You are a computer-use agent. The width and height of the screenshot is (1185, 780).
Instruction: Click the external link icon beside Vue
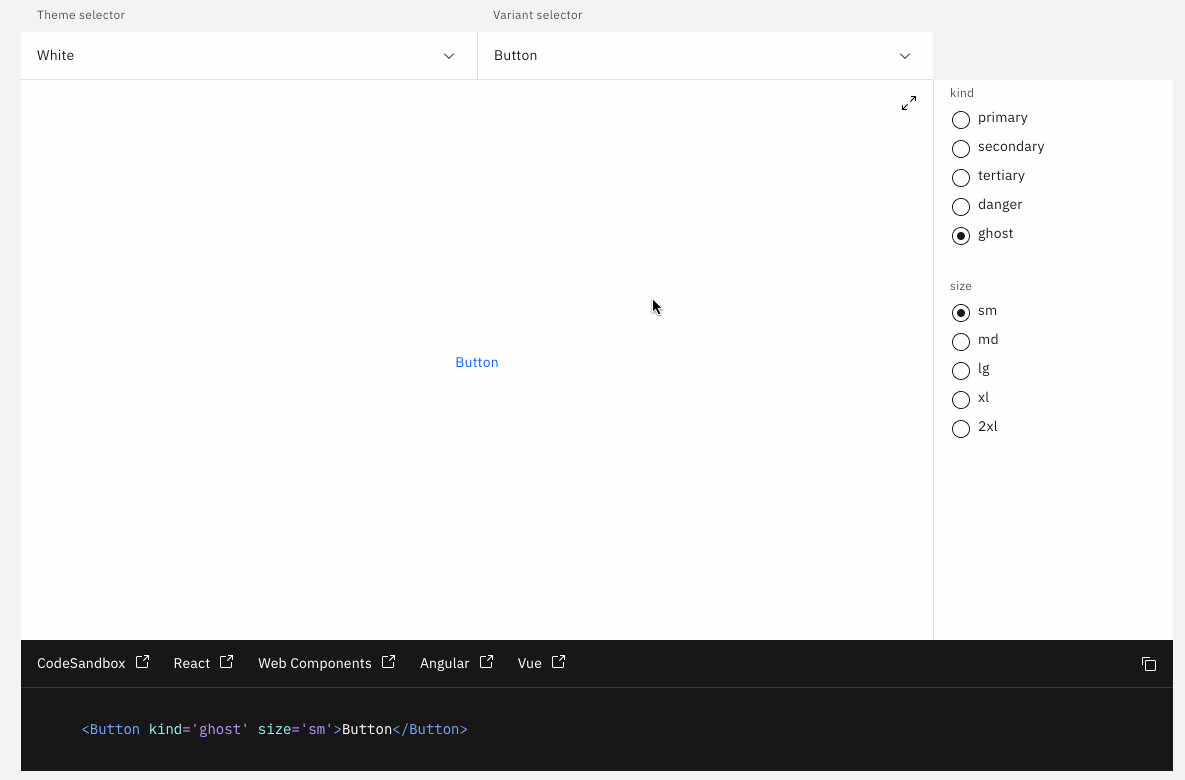pos(558,661)
